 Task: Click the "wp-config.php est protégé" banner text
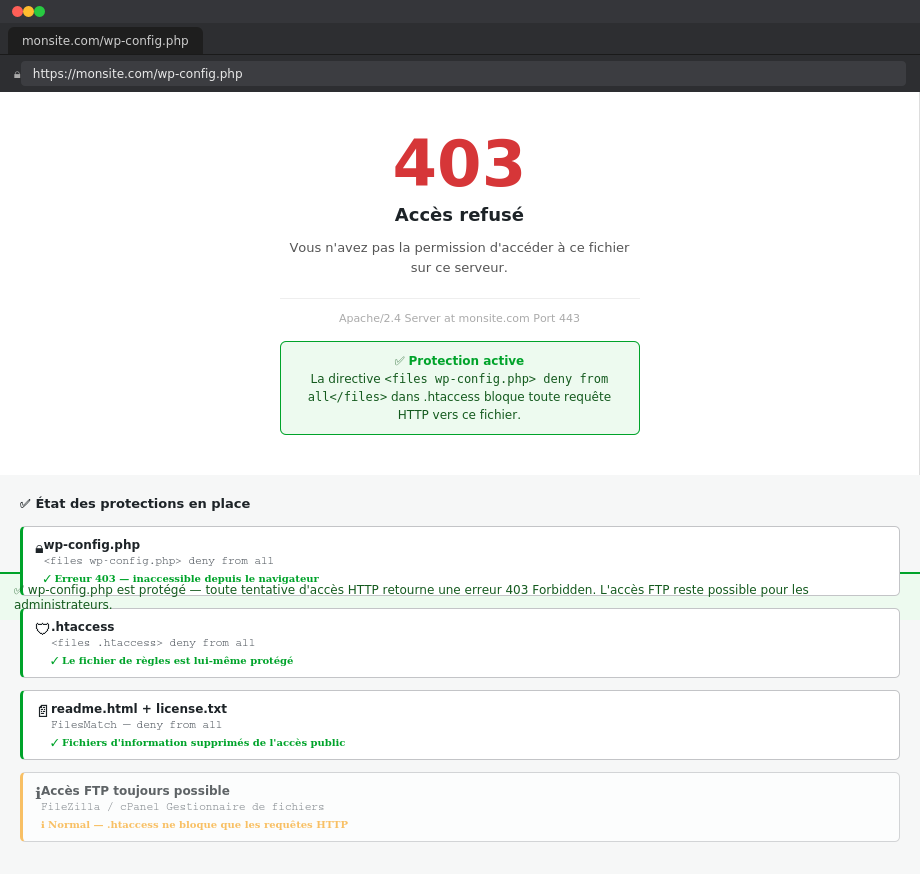tap(411, 597)
